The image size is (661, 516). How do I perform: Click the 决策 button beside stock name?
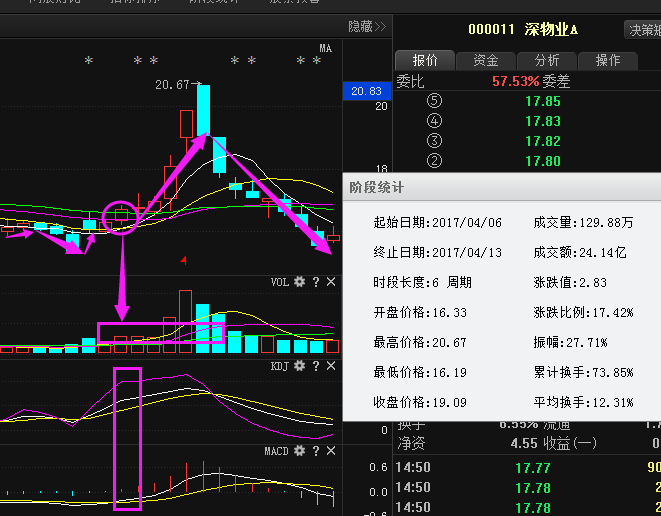642,30
